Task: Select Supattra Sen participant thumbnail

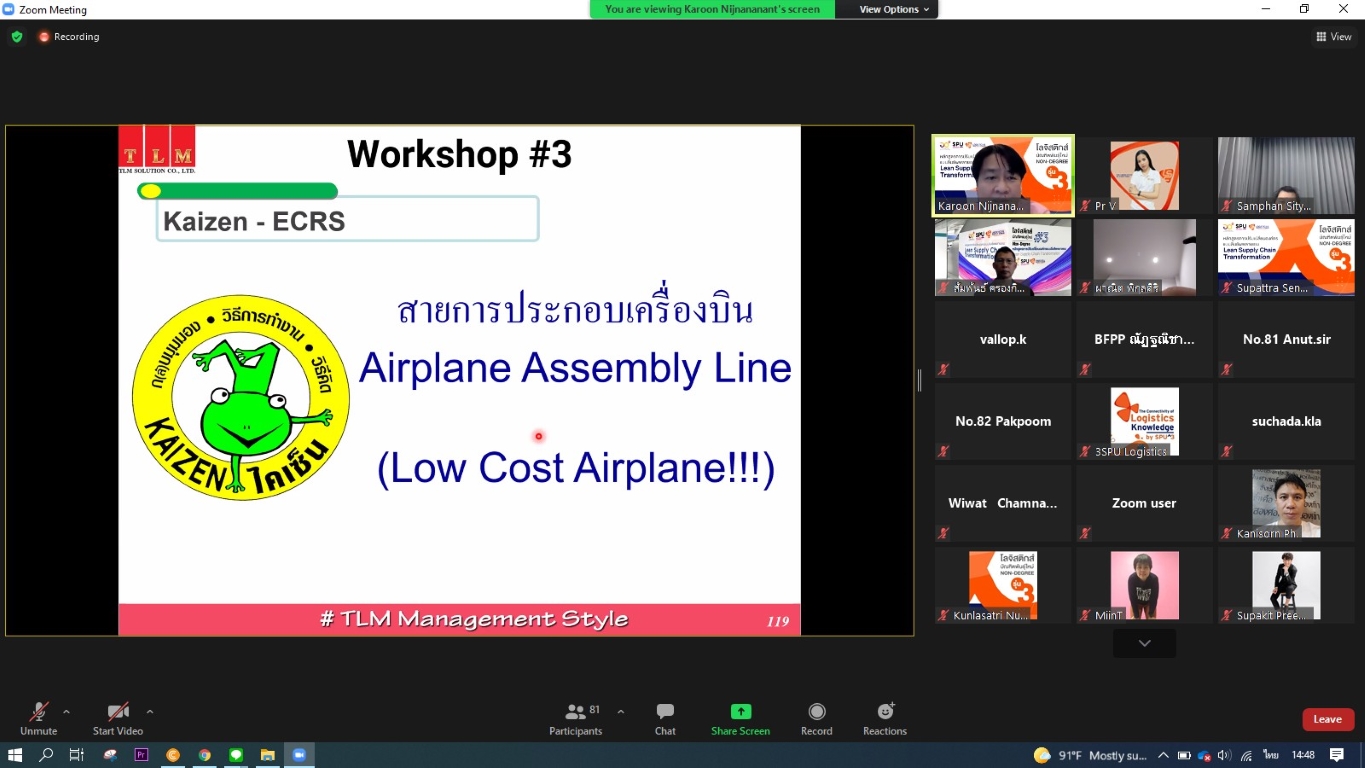Action: tap(1286, 258)
